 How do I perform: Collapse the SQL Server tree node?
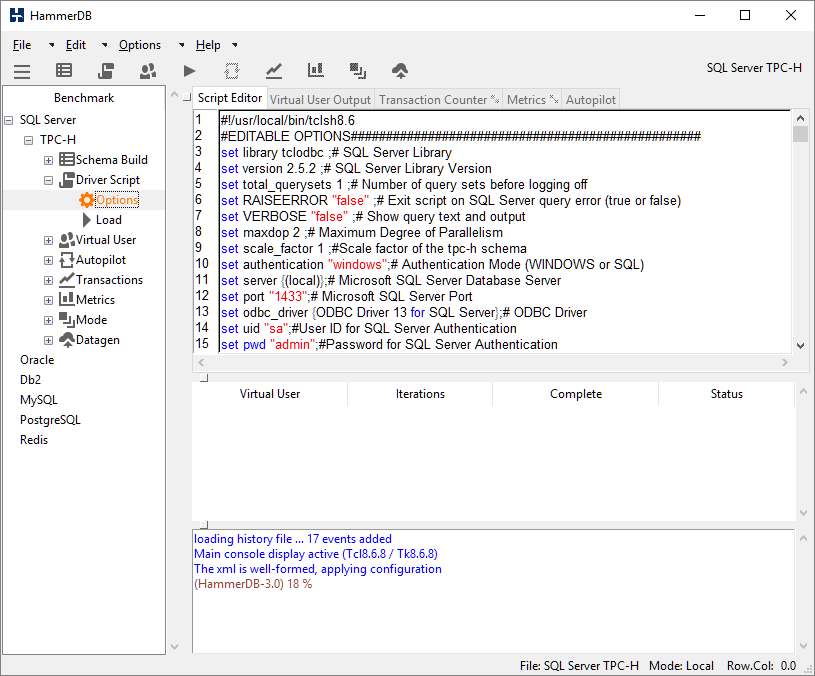9,120
